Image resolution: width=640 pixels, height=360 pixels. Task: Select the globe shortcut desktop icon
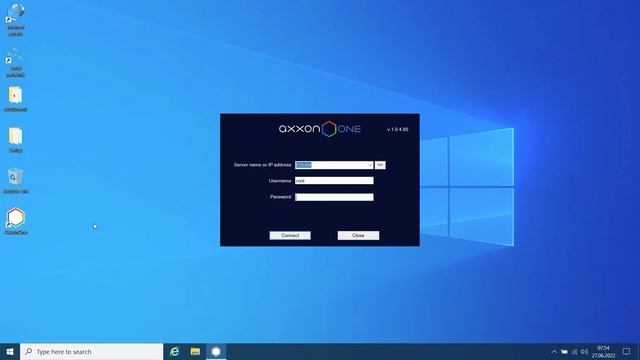[x=16, y=20]
